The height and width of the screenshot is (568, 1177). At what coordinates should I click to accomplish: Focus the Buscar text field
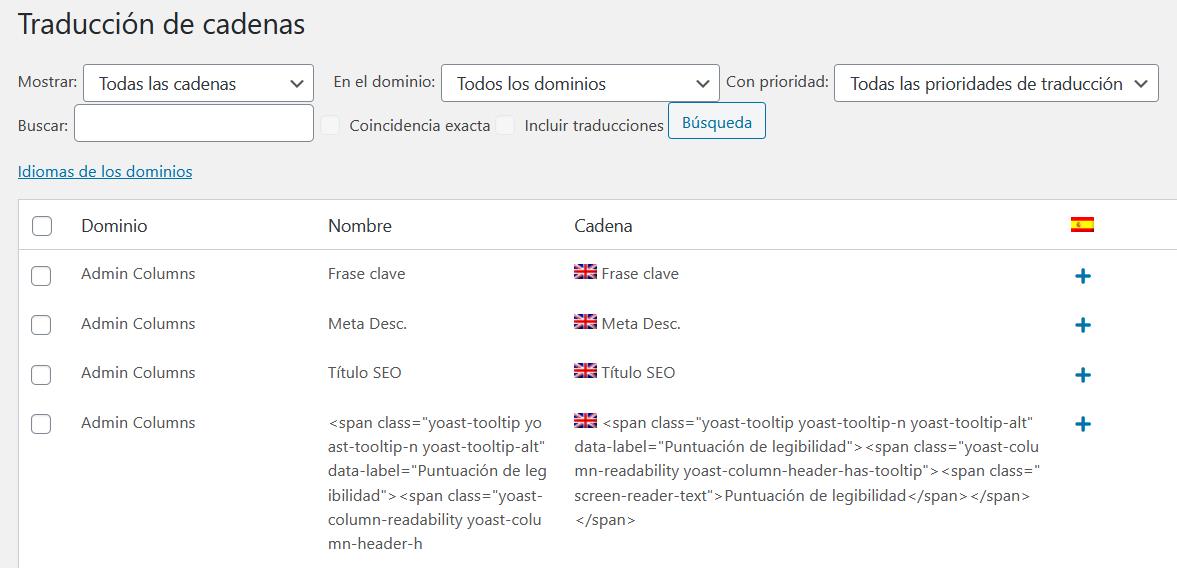point(194,123)
